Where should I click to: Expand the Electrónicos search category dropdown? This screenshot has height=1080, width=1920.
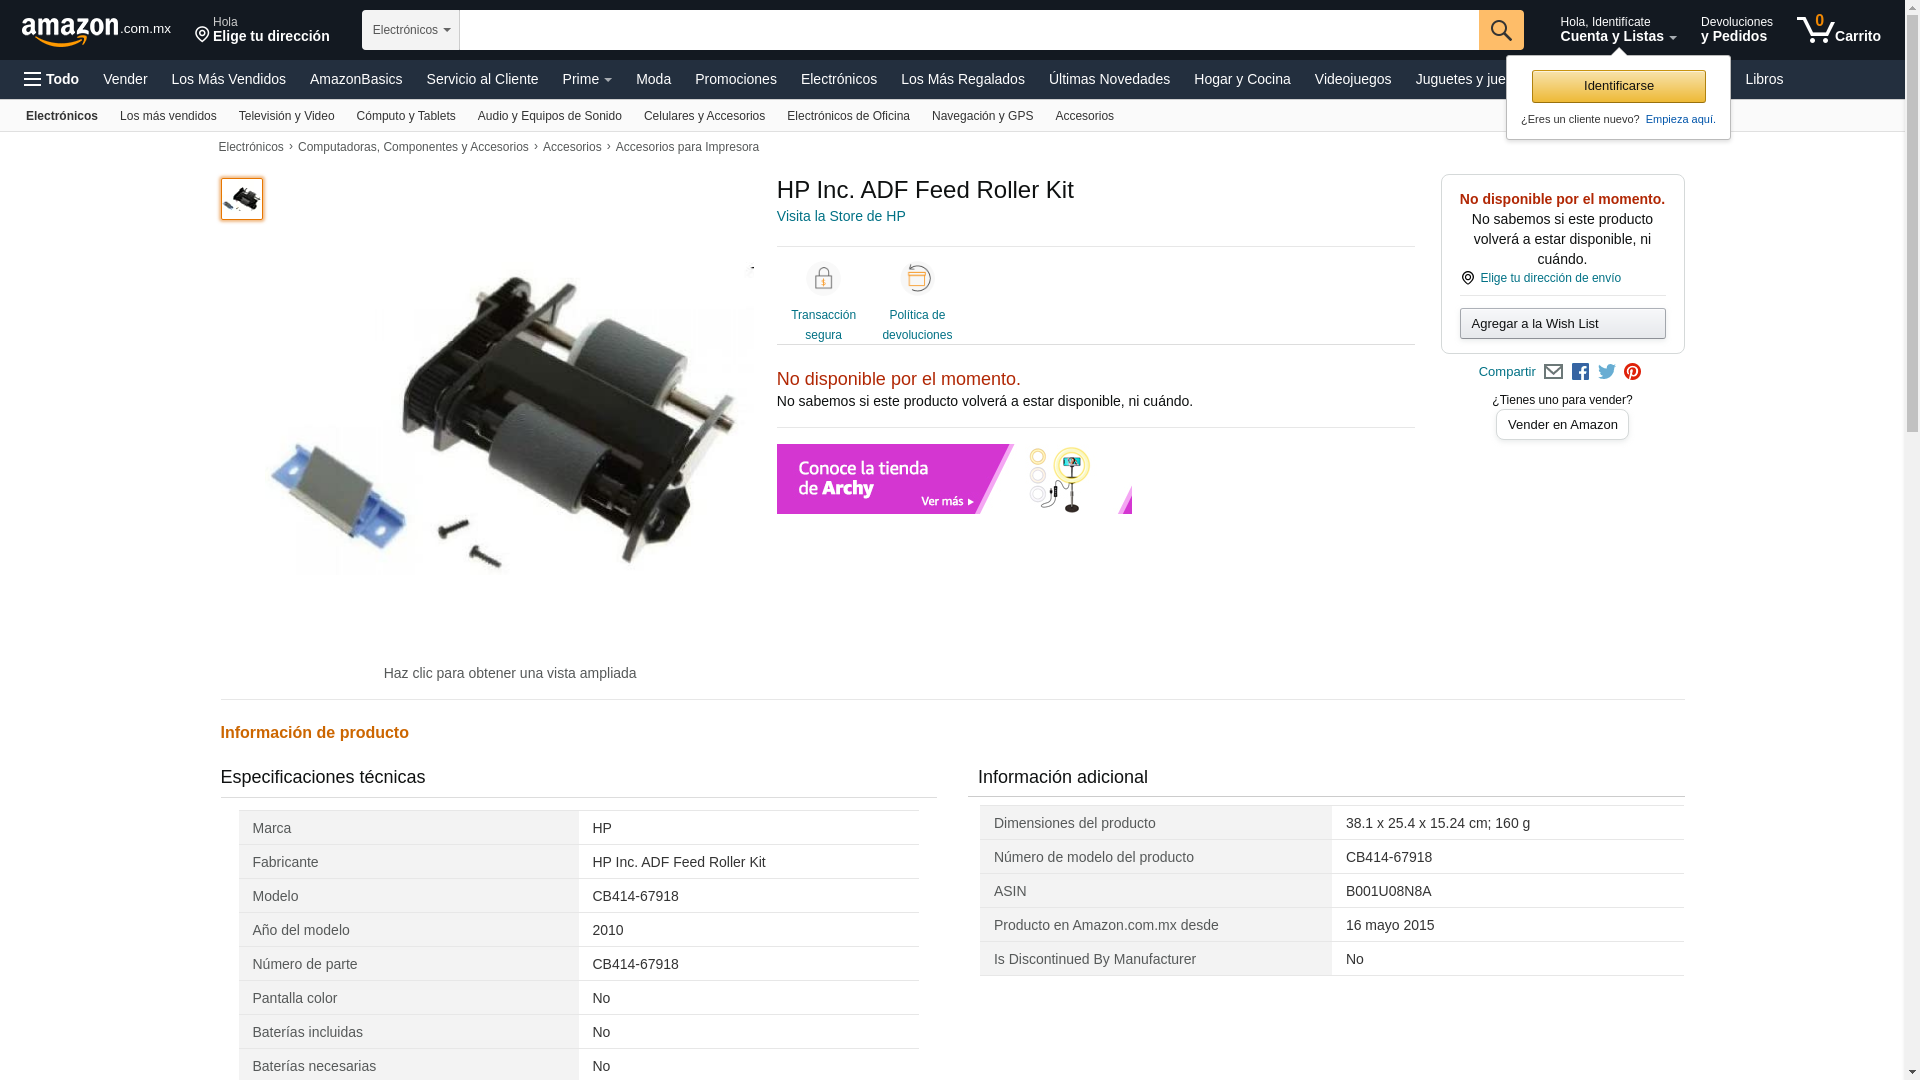pyautogui.click(x=411, y=30)
